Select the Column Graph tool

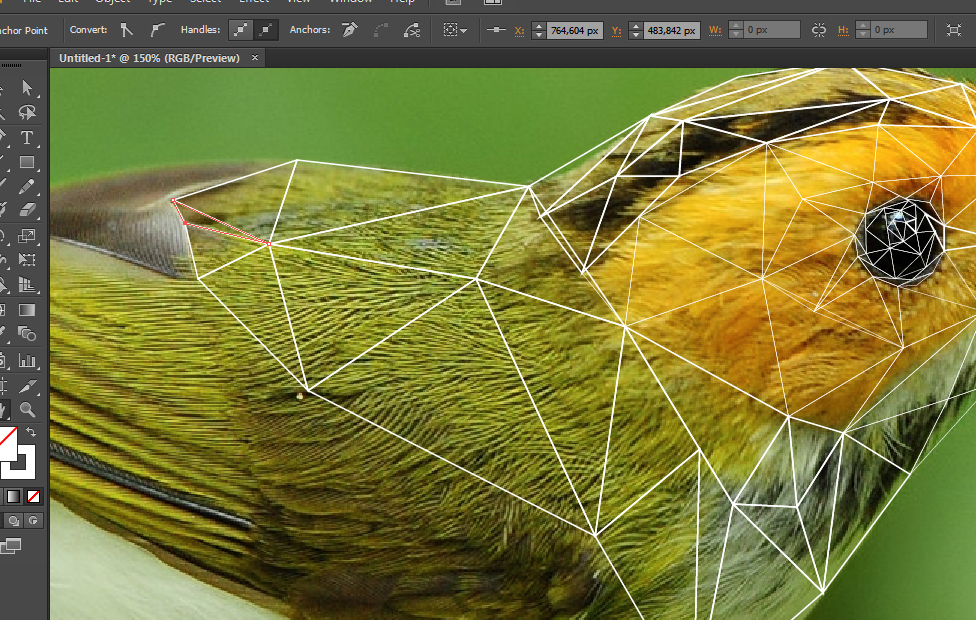(x=27, y=360)
